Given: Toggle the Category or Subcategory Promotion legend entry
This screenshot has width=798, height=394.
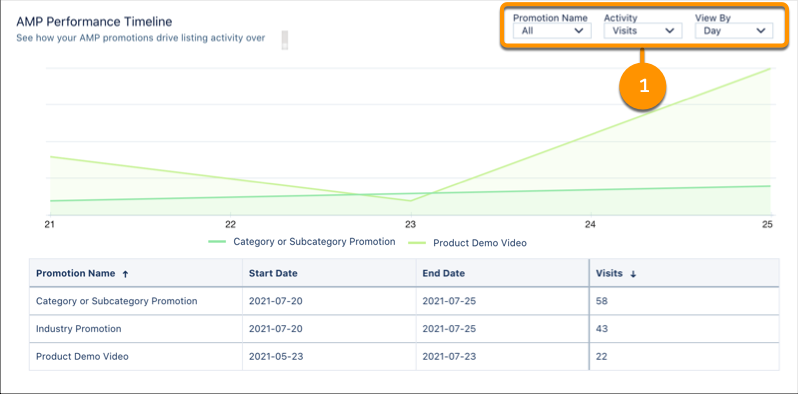Looking at the screenshot, I should coord(302,242).
